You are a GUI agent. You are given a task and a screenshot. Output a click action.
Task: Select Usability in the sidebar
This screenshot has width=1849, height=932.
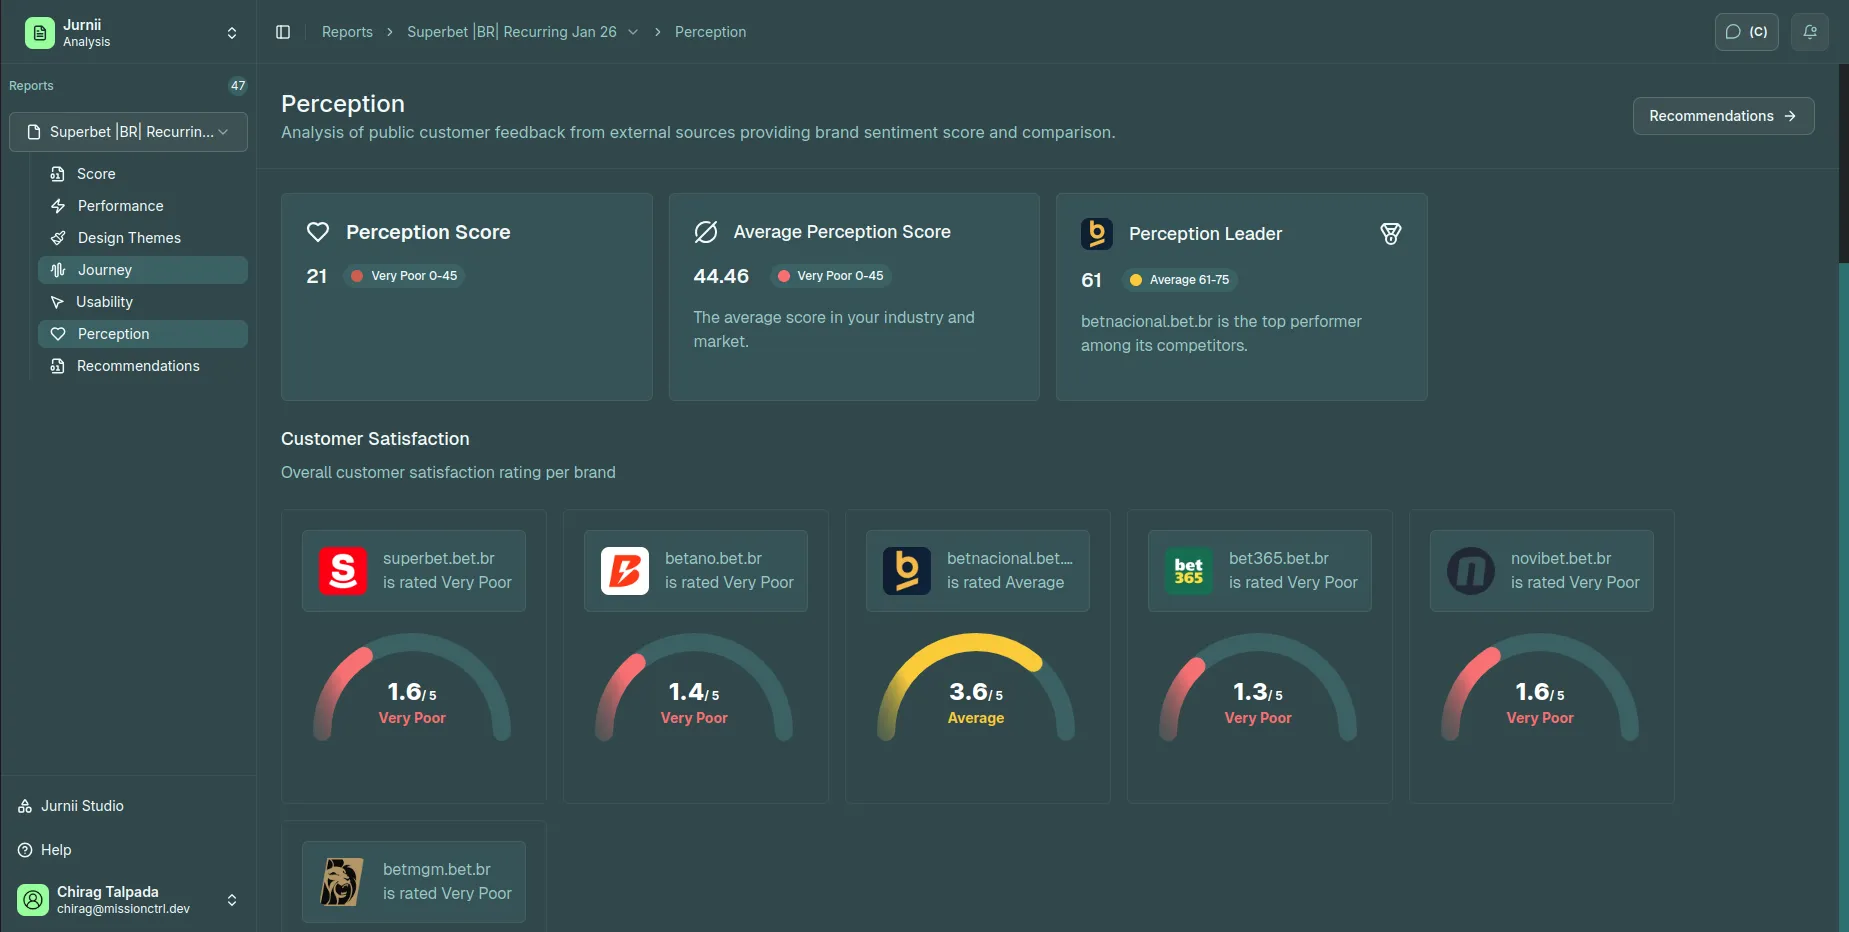(104, 302)
